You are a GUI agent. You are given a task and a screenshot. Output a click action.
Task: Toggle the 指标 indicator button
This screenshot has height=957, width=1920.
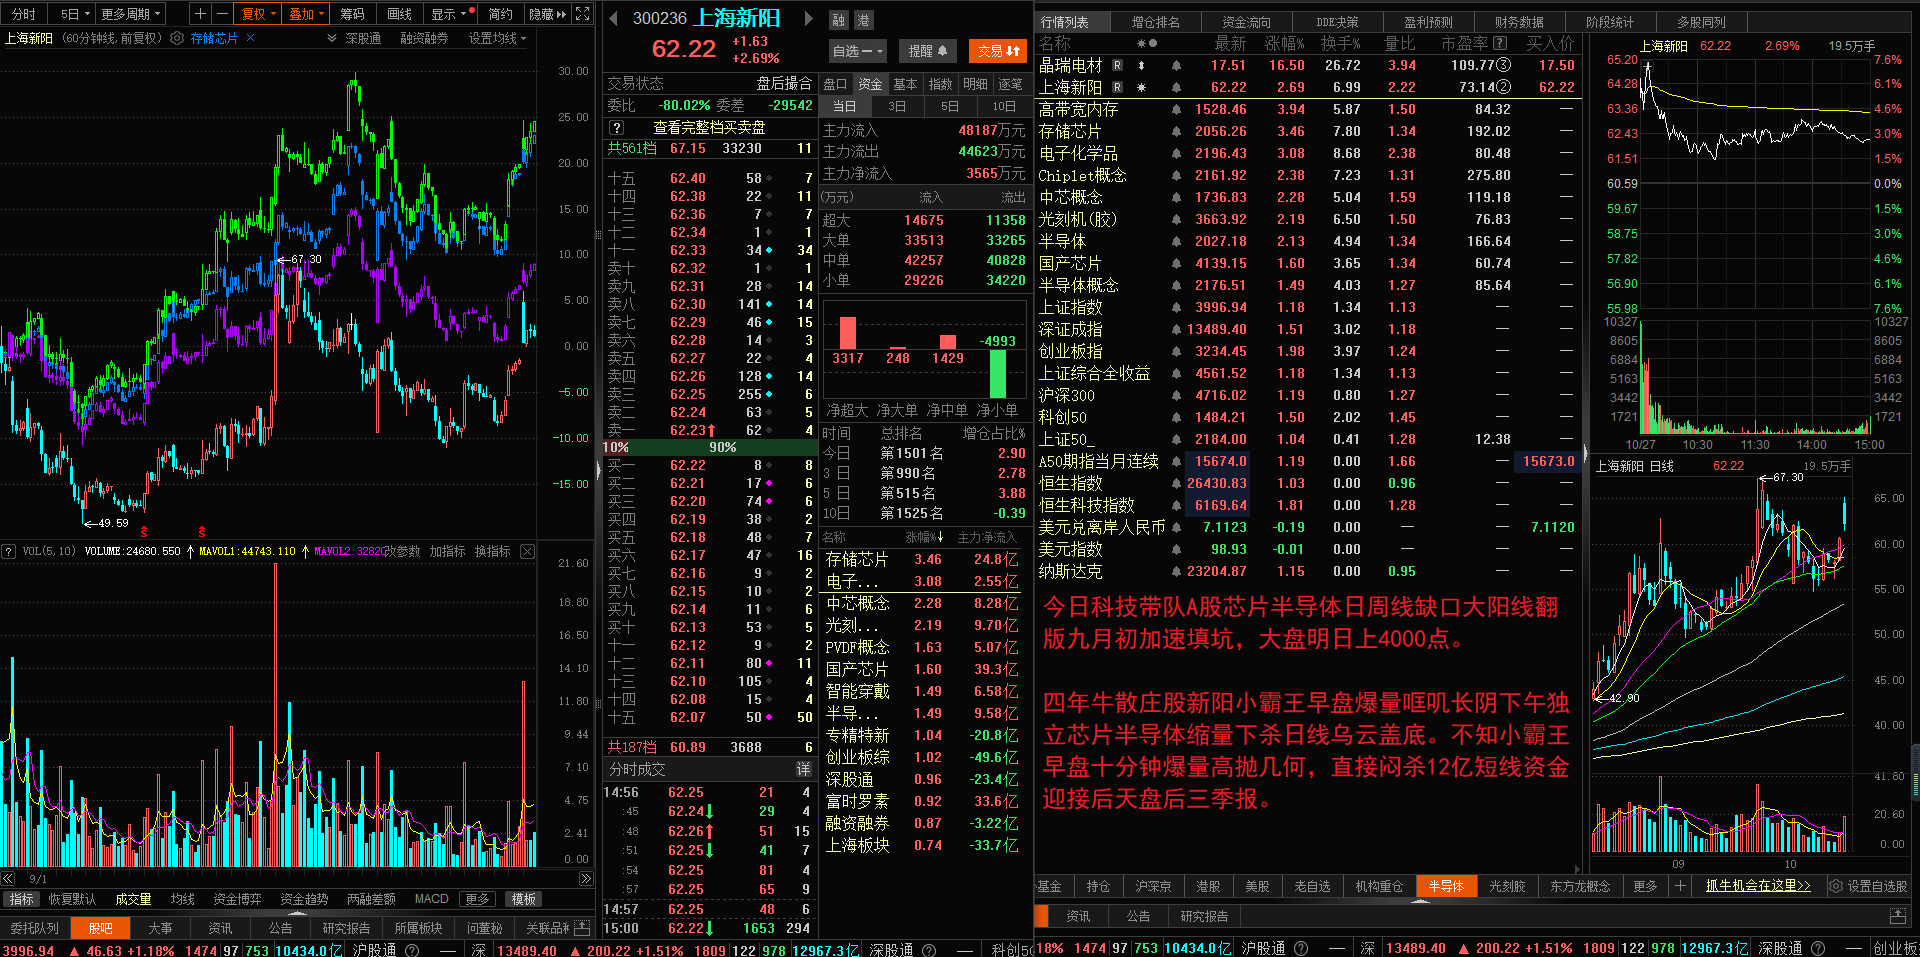pyautogui.click(x=22, y=899)
